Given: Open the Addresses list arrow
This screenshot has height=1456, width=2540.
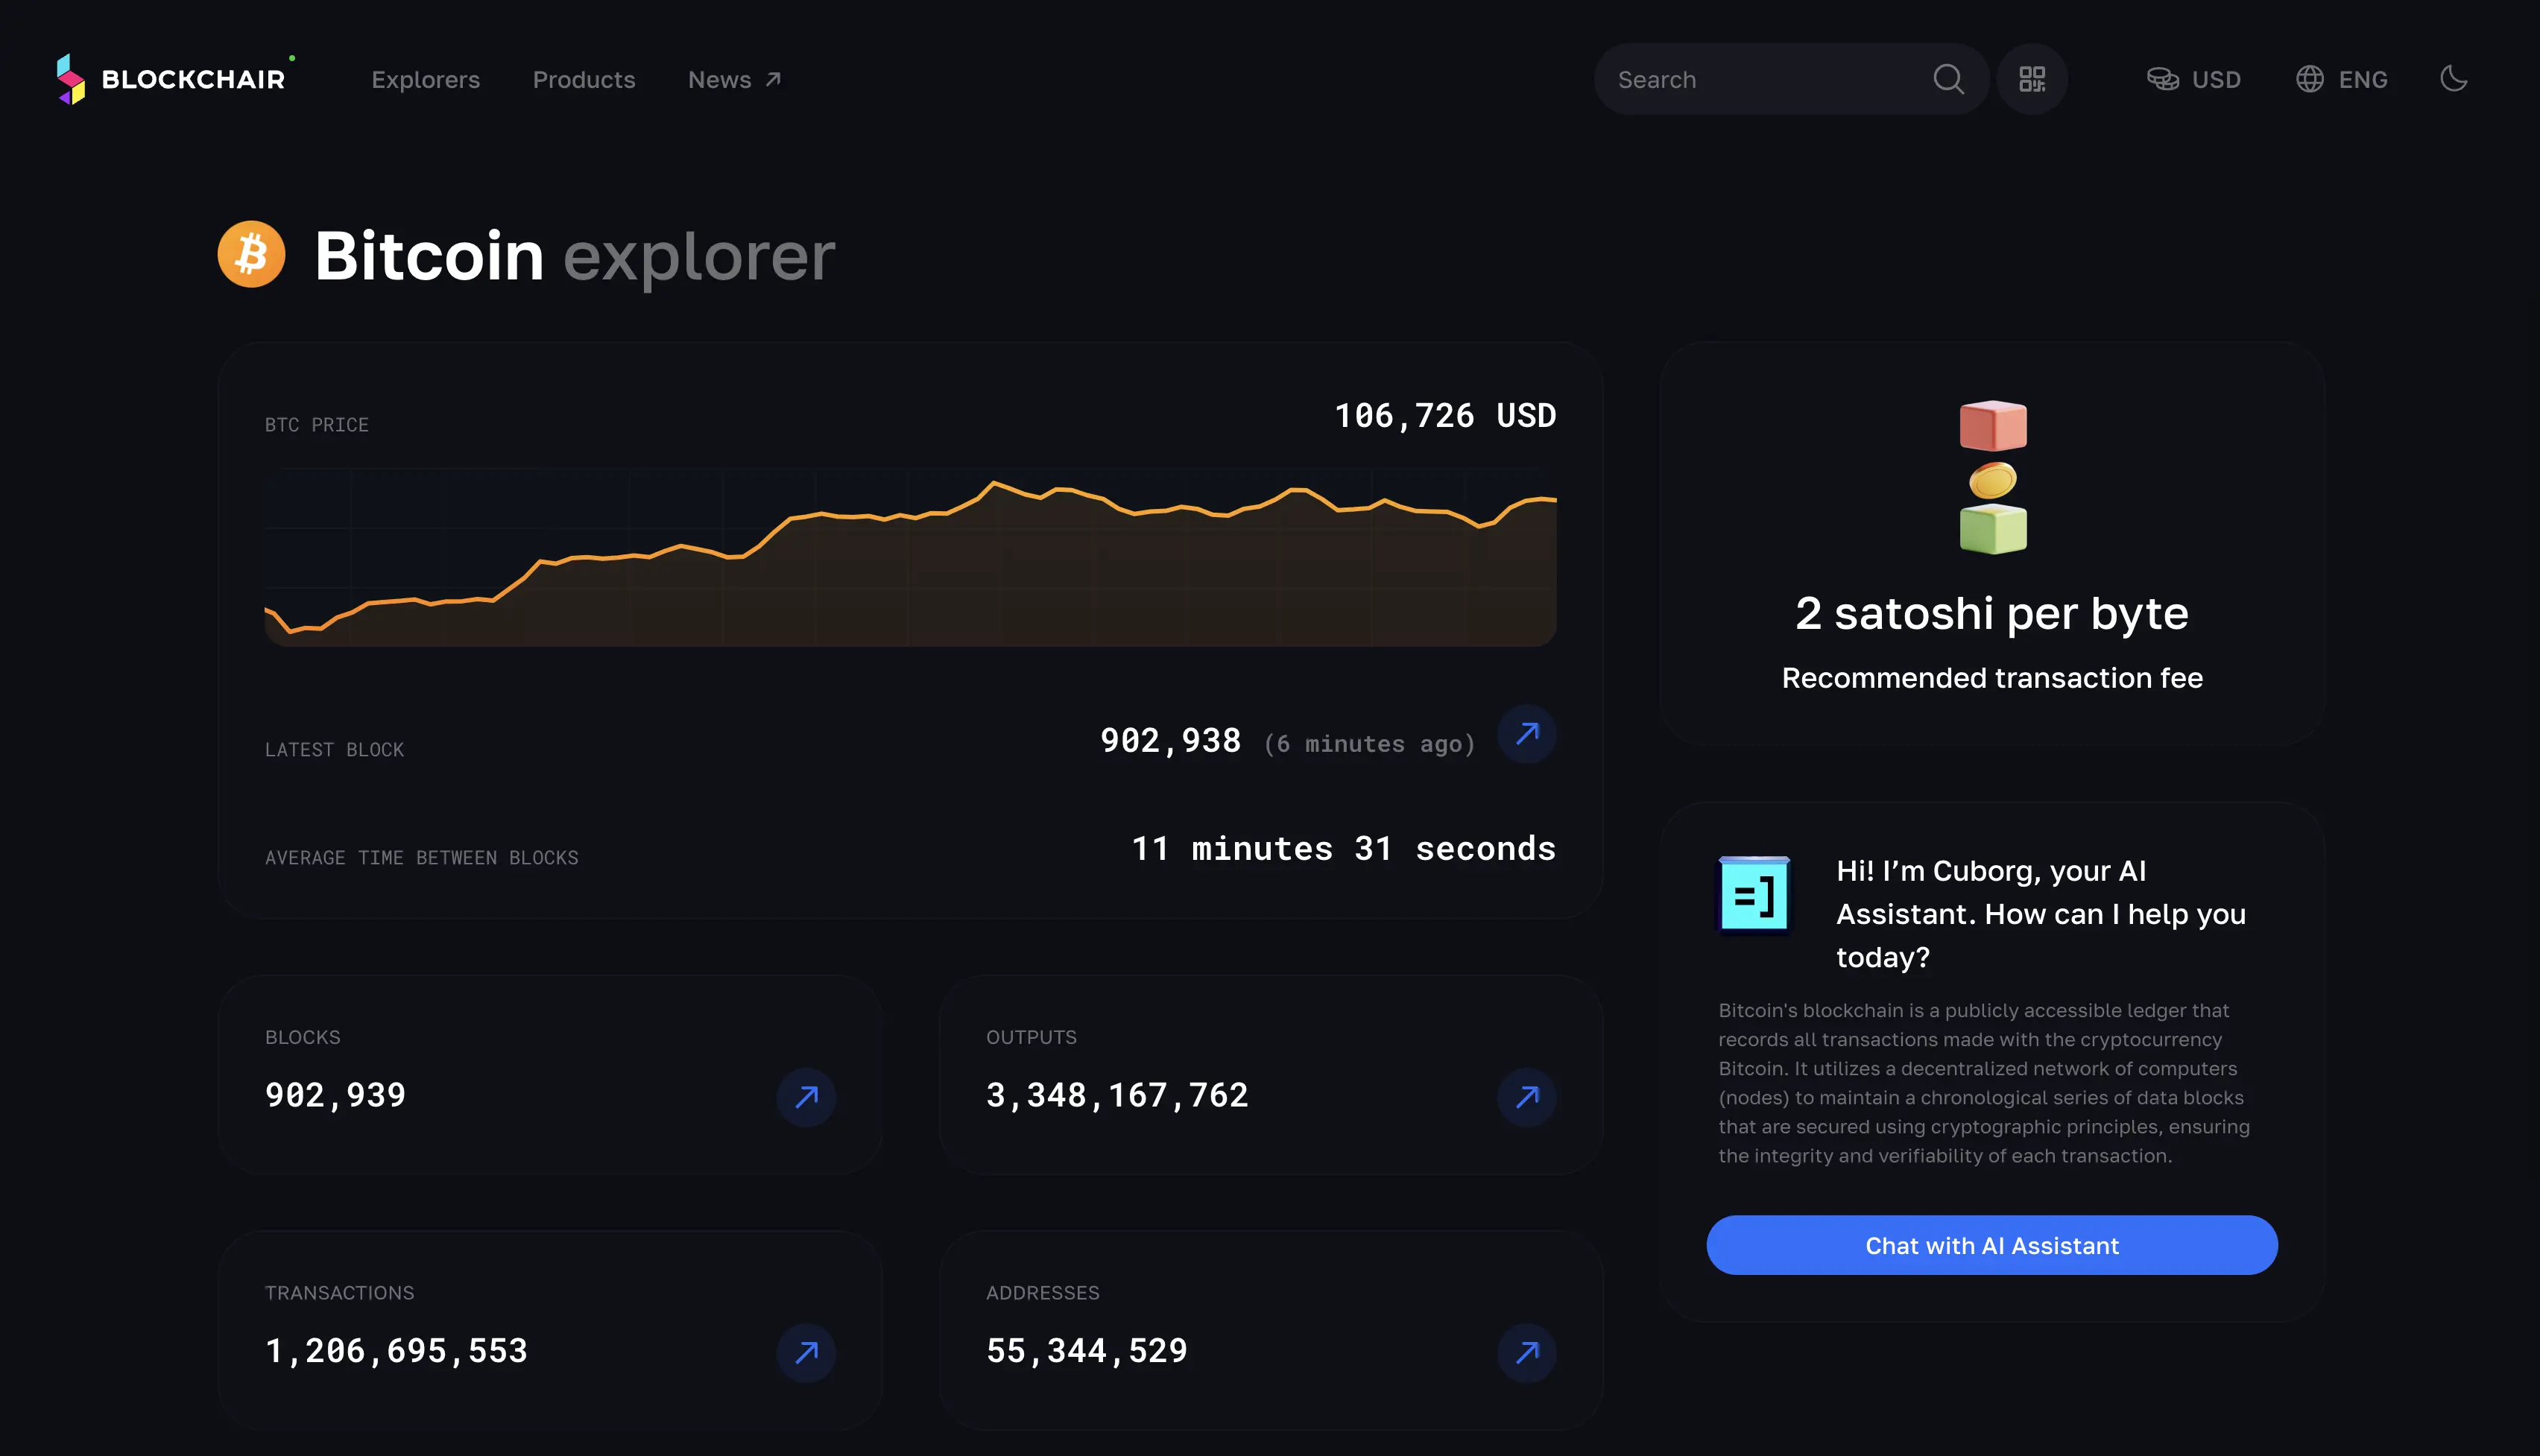Looking at the screenshot, I should pos(1527,1353).
